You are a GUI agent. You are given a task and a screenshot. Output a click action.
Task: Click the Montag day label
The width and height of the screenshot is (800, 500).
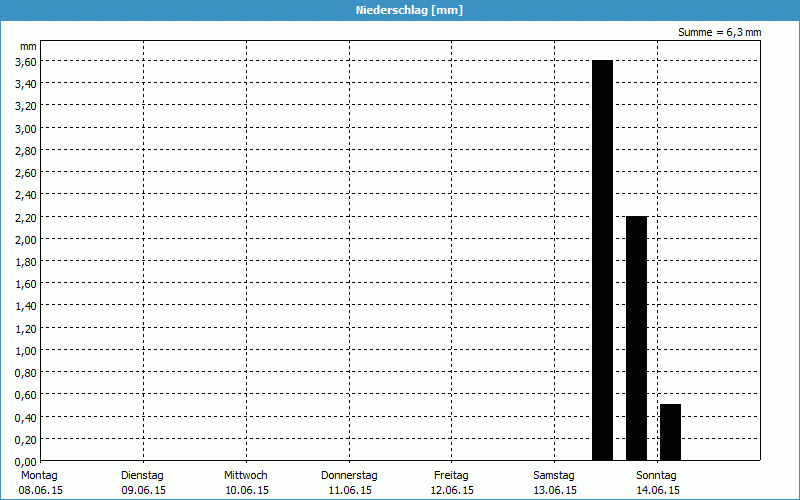(x=39, y=475)
